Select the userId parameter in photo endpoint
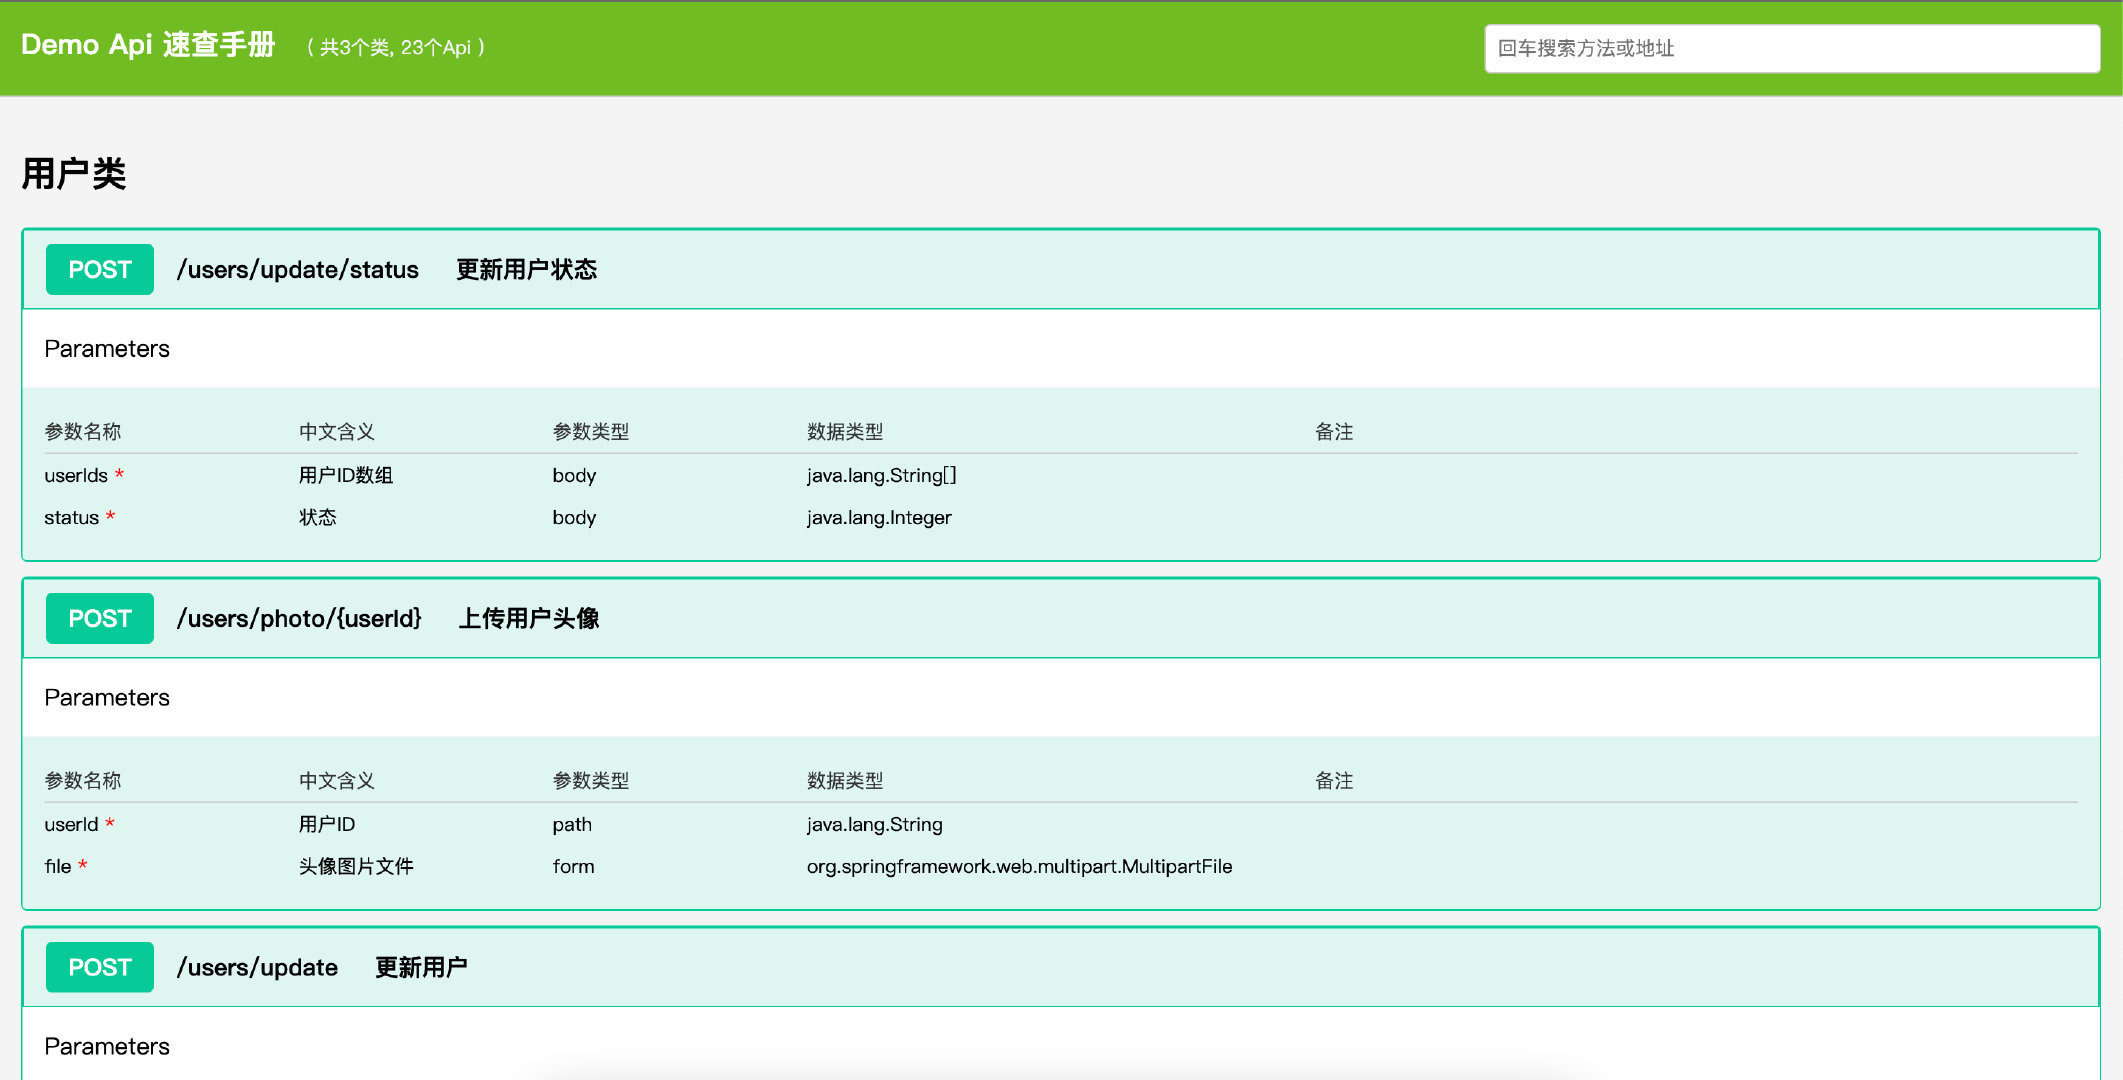The height and width of the screenshot is (1080, 2123). coord(71,825)
